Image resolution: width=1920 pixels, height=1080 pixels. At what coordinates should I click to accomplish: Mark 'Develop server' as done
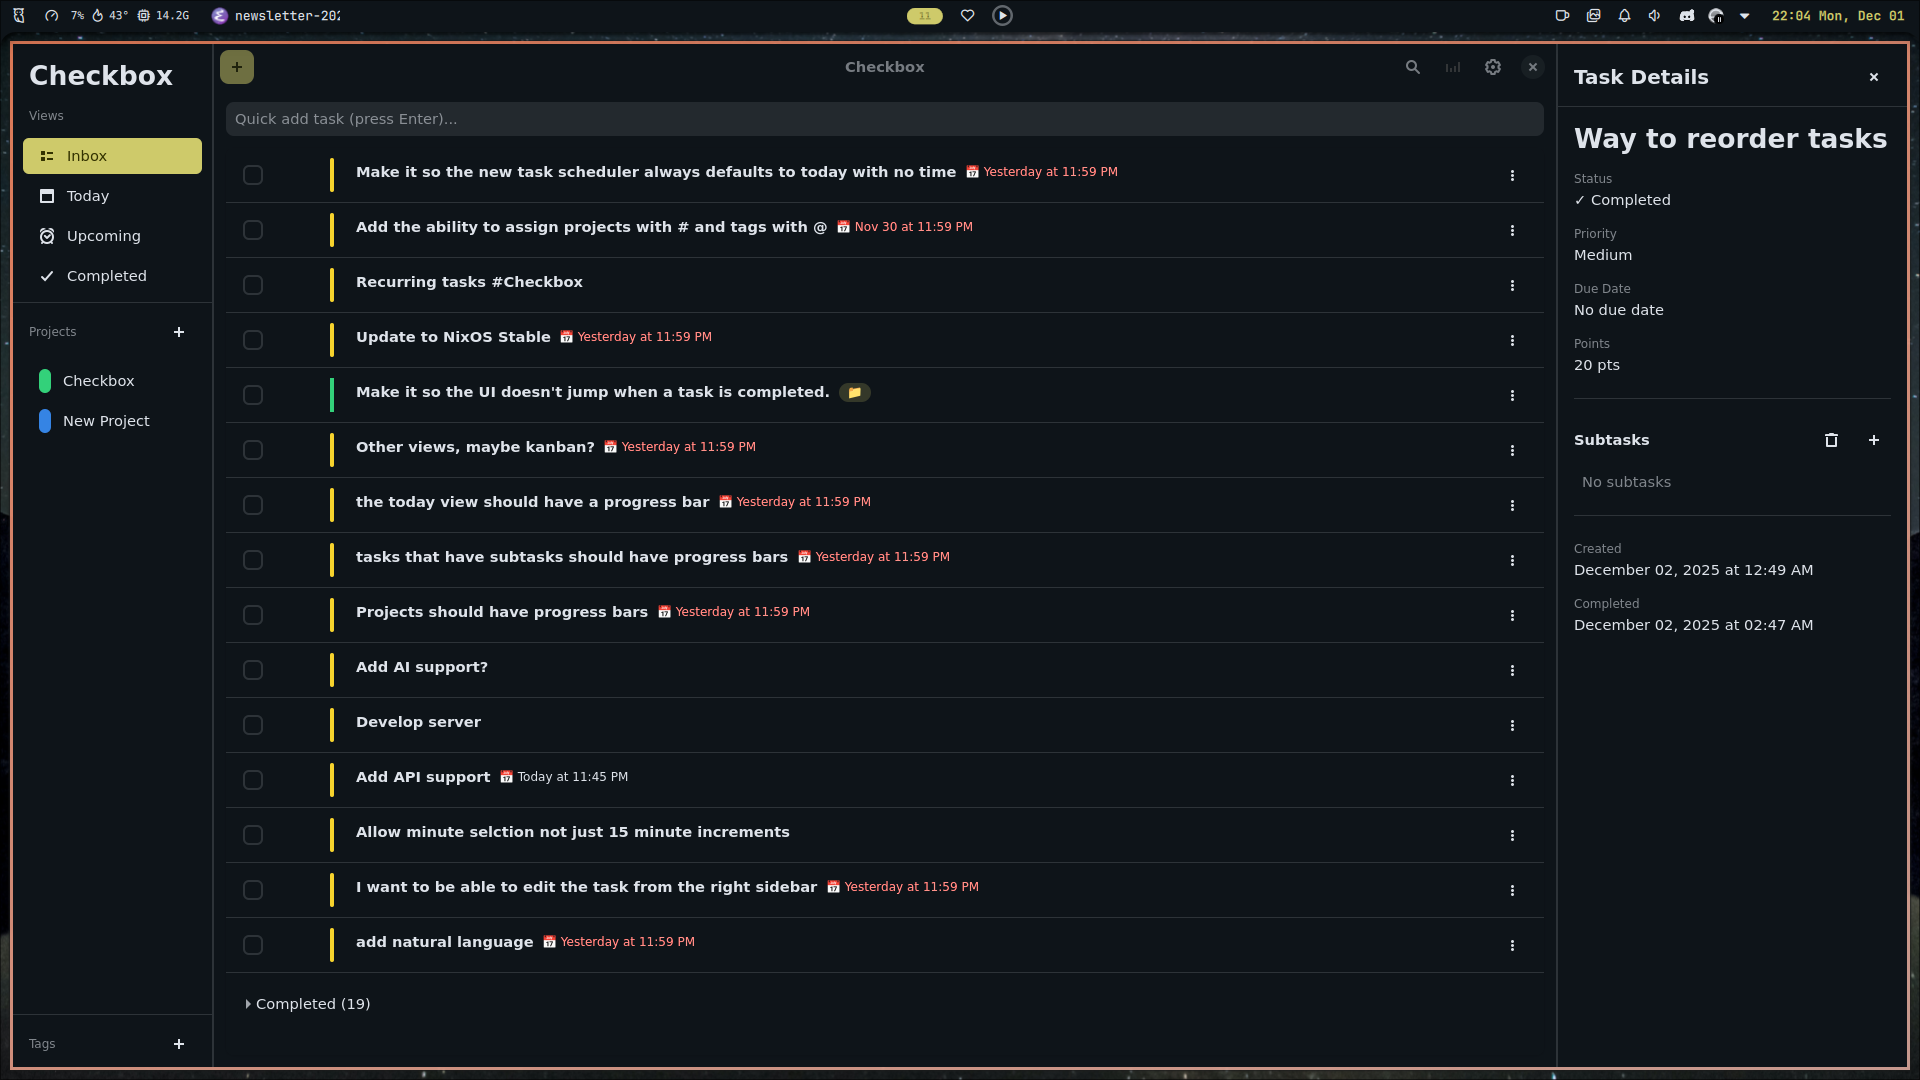click(253, 725)
